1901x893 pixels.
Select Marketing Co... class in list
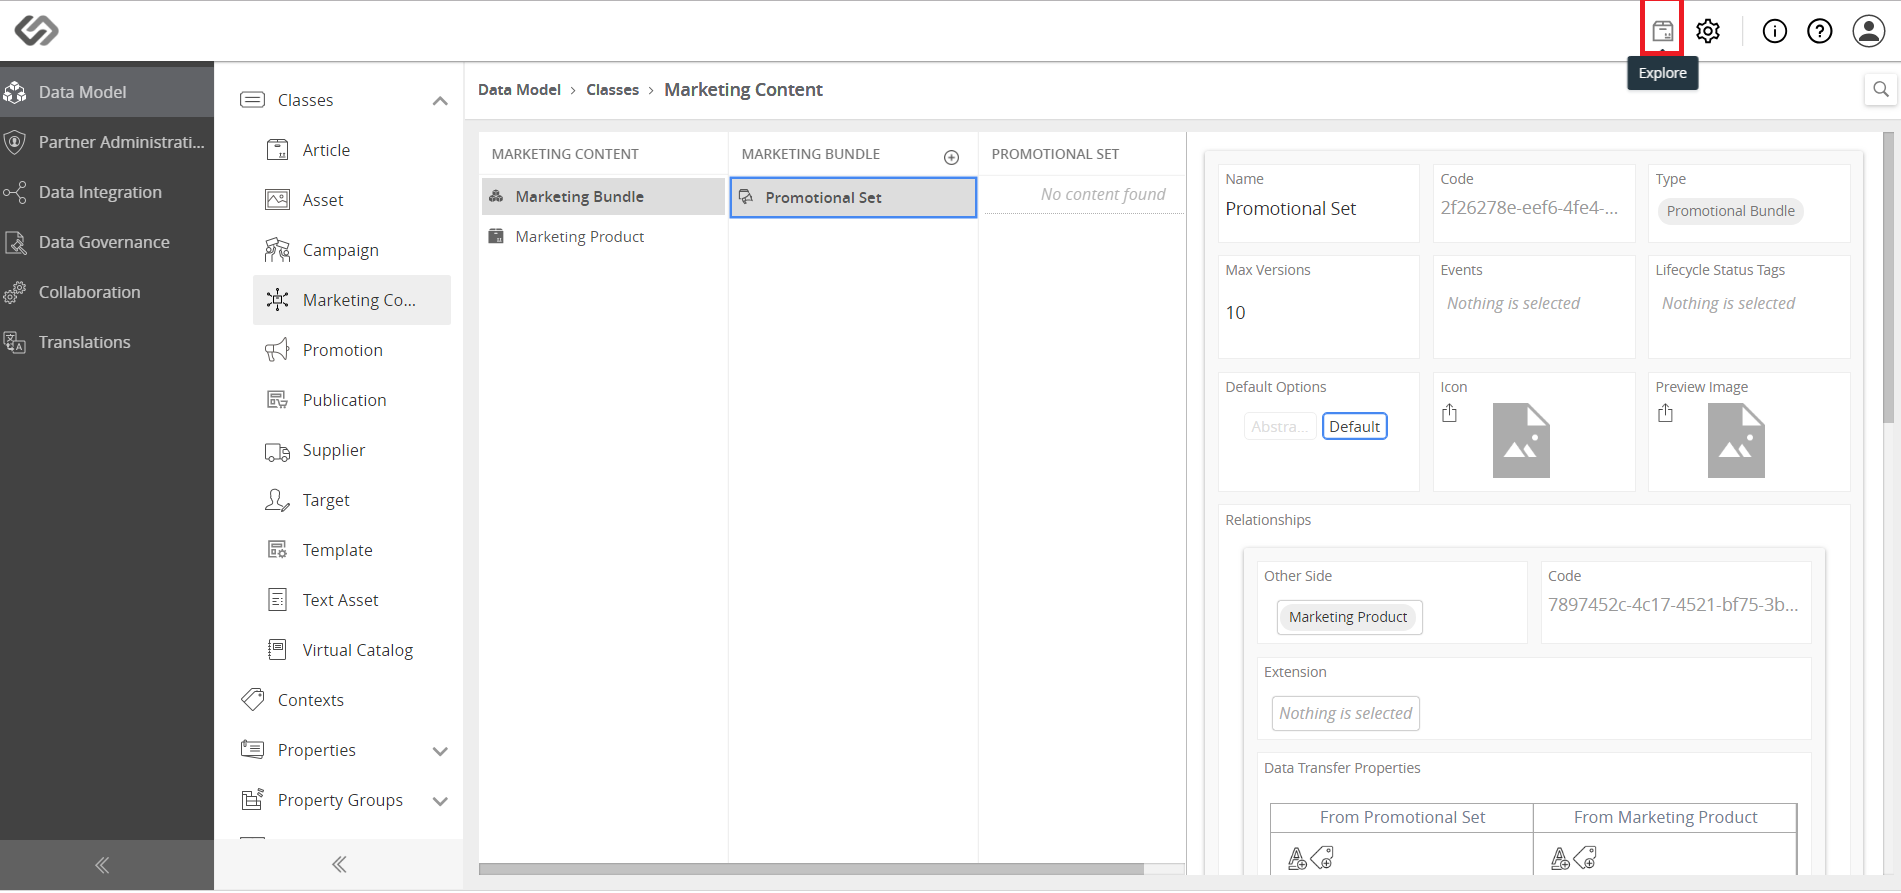coord(352,300)
